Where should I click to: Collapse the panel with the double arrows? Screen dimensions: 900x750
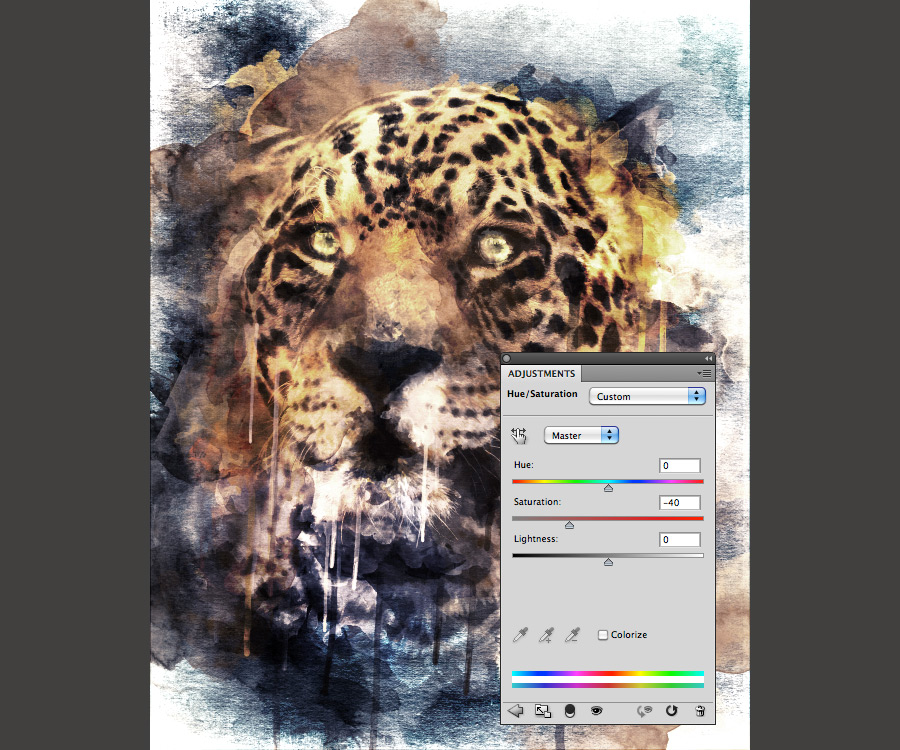click(707, 358)
